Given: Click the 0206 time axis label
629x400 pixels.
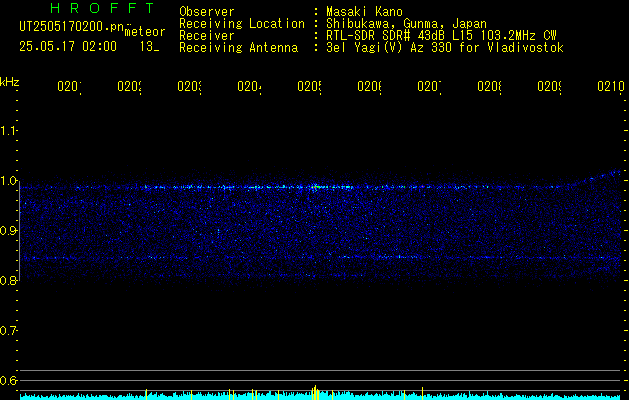Looking at the screenshot, I should click(369, 86).
